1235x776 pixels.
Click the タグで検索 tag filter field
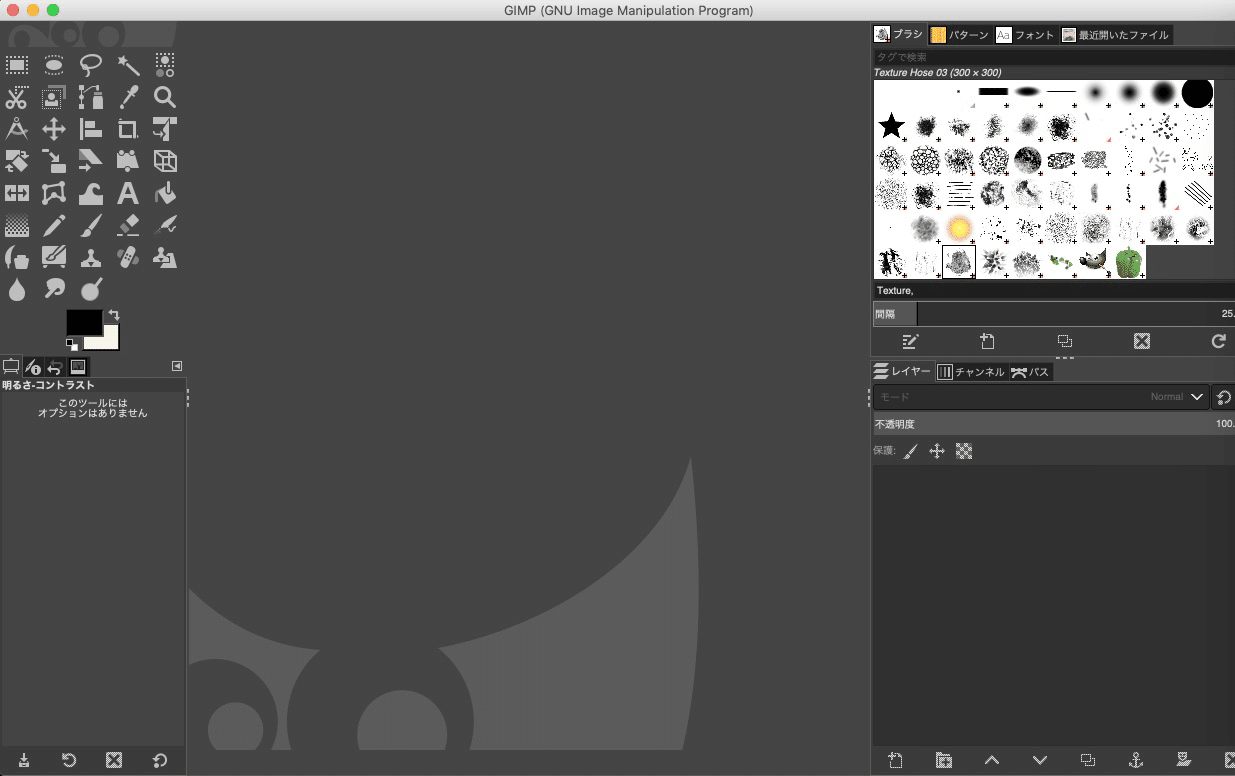click(1054, 57)
